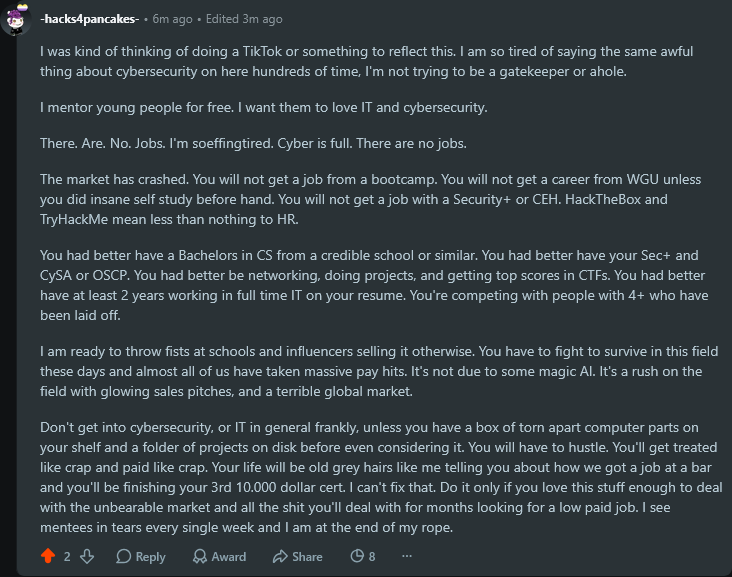
Task: Click the "The market has crashed" paragraph
Action: [x=371, y=199]
